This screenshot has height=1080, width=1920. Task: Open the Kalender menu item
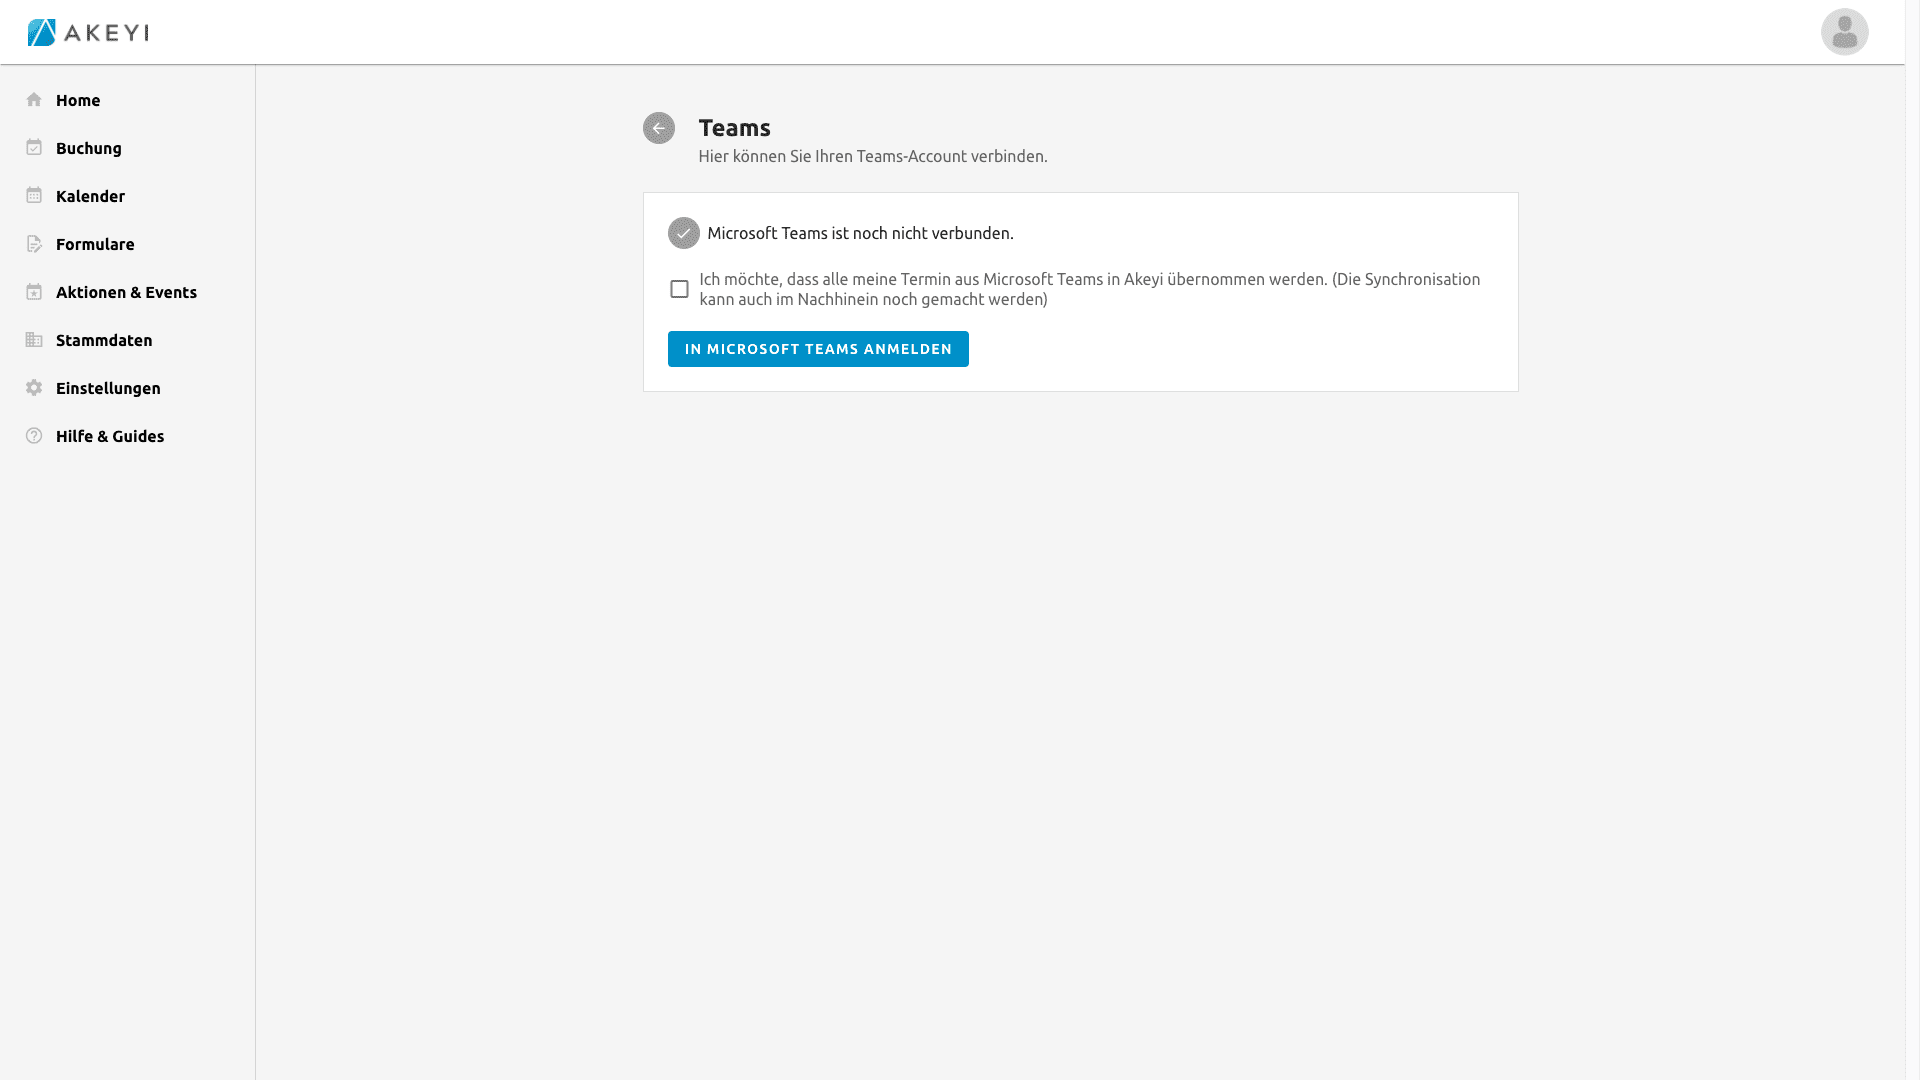point(90,196)
